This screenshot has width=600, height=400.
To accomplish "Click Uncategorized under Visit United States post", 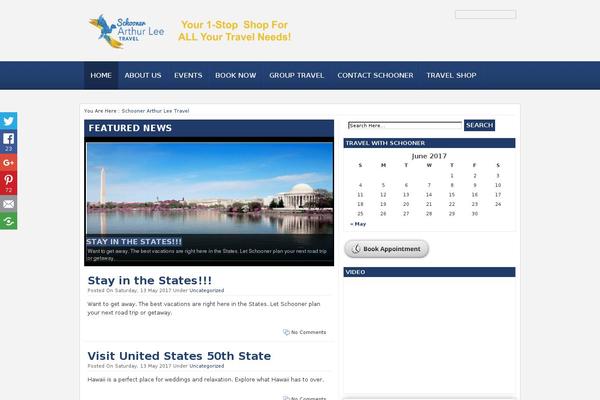I will [x=207, y=366].
